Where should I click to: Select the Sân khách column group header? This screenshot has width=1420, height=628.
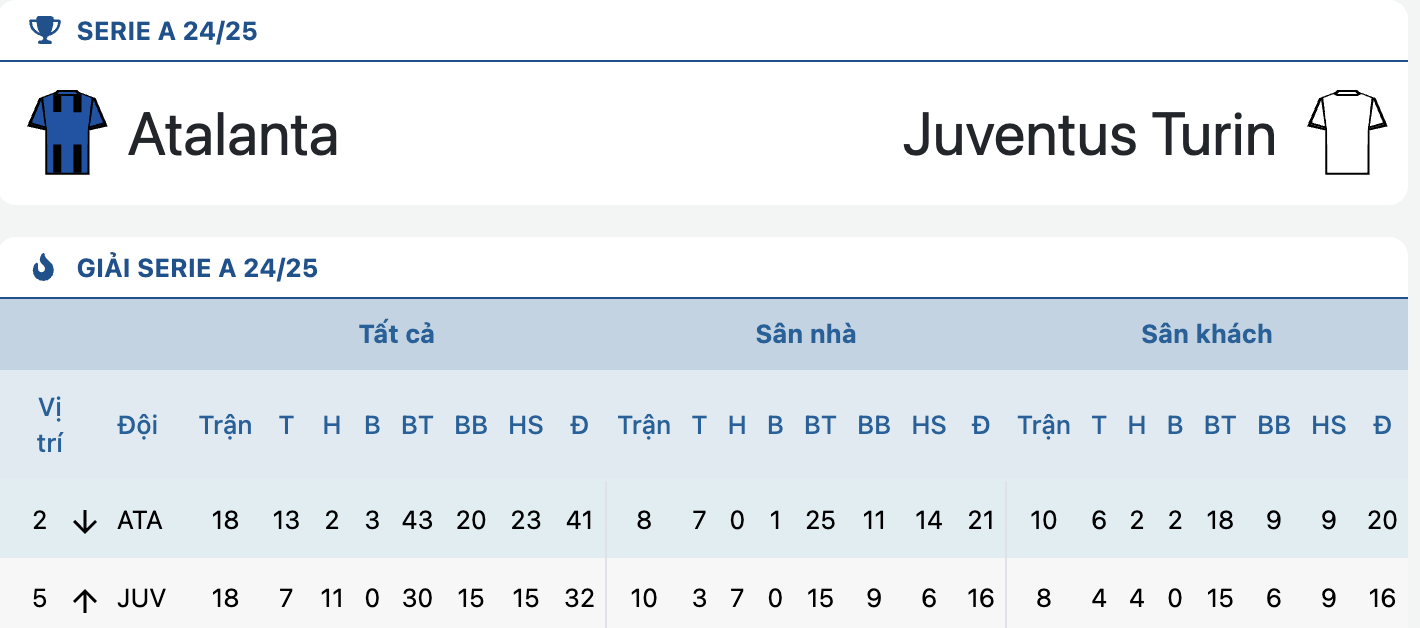[1207, 334]
